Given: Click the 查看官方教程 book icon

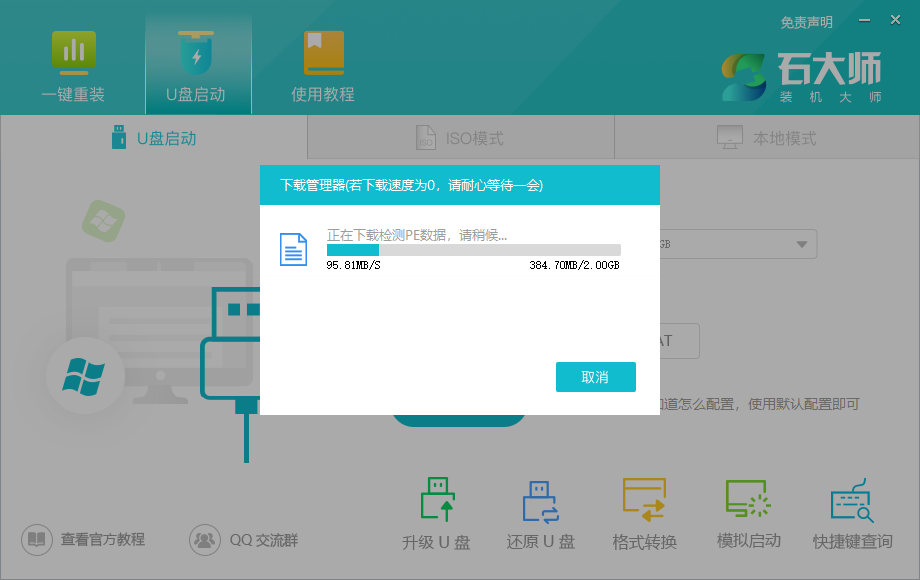Looking at the screenshot, I should [x=36, y=540].
